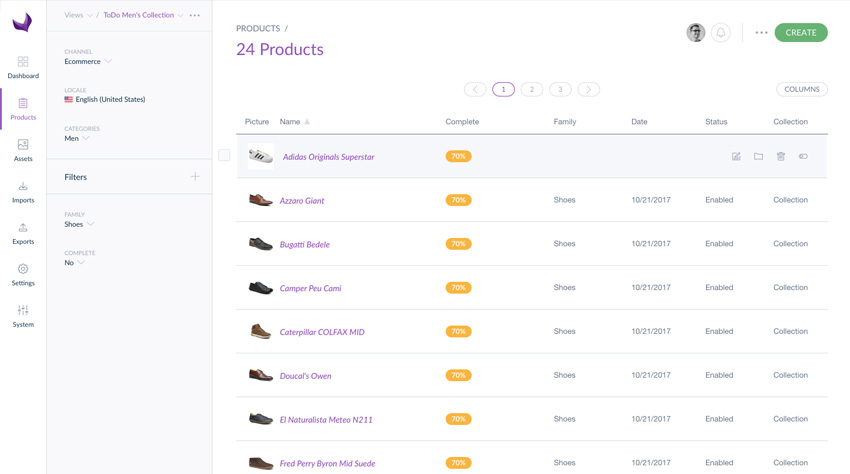
Task: Click the notification bell icon
Action: point(720,33)
